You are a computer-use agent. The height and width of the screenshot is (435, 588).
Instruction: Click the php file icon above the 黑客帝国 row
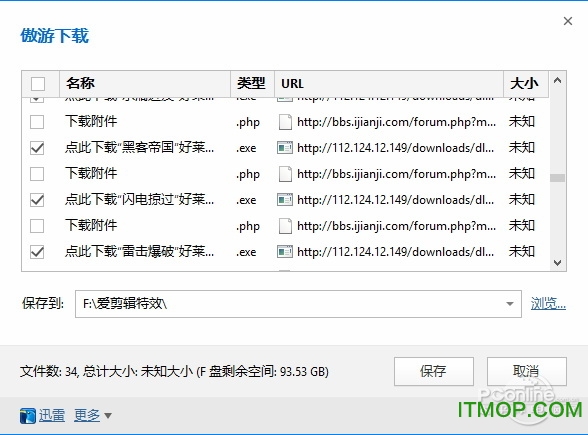(x=285, y=122)
